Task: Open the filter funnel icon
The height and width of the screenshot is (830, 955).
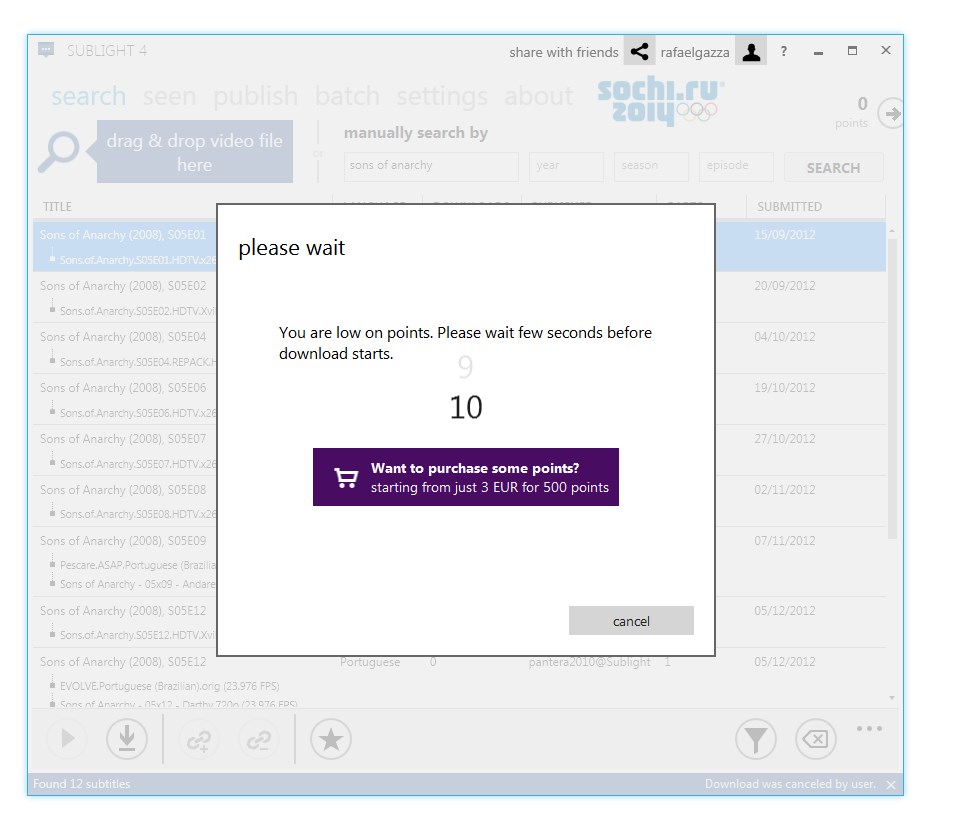Action: pos(756,739)
